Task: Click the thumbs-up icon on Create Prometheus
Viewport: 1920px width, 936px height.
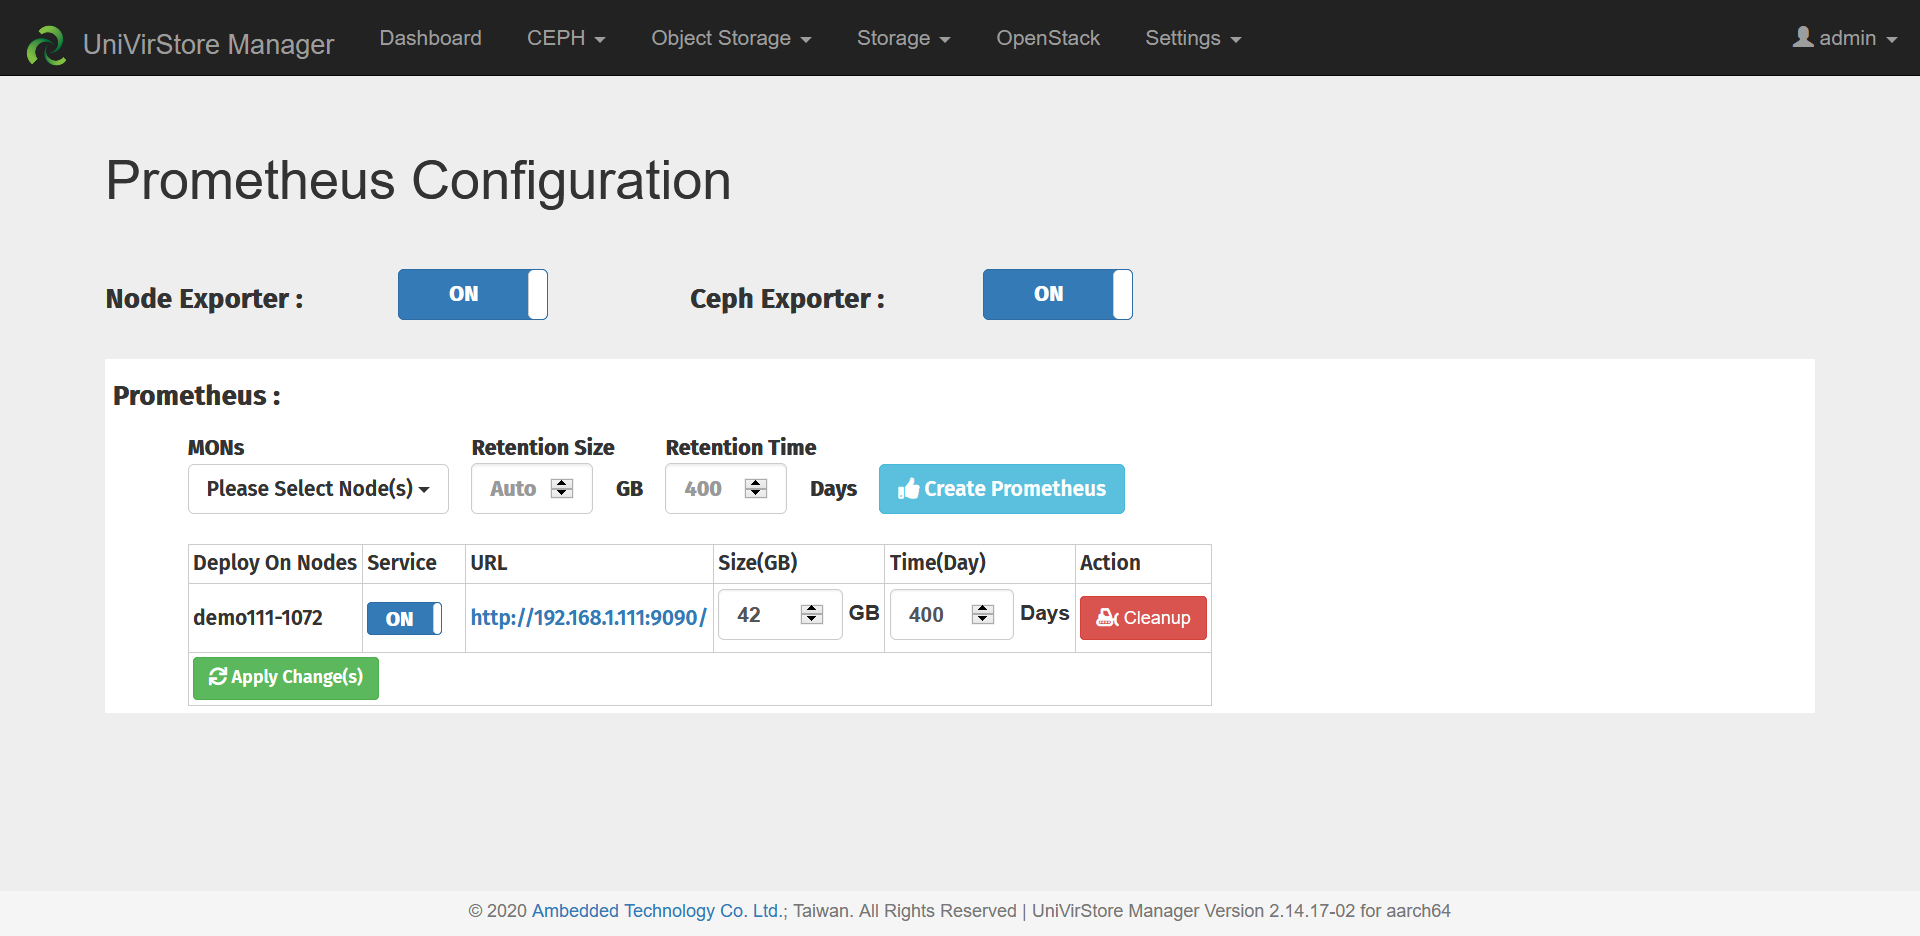Action: point(908,489)
